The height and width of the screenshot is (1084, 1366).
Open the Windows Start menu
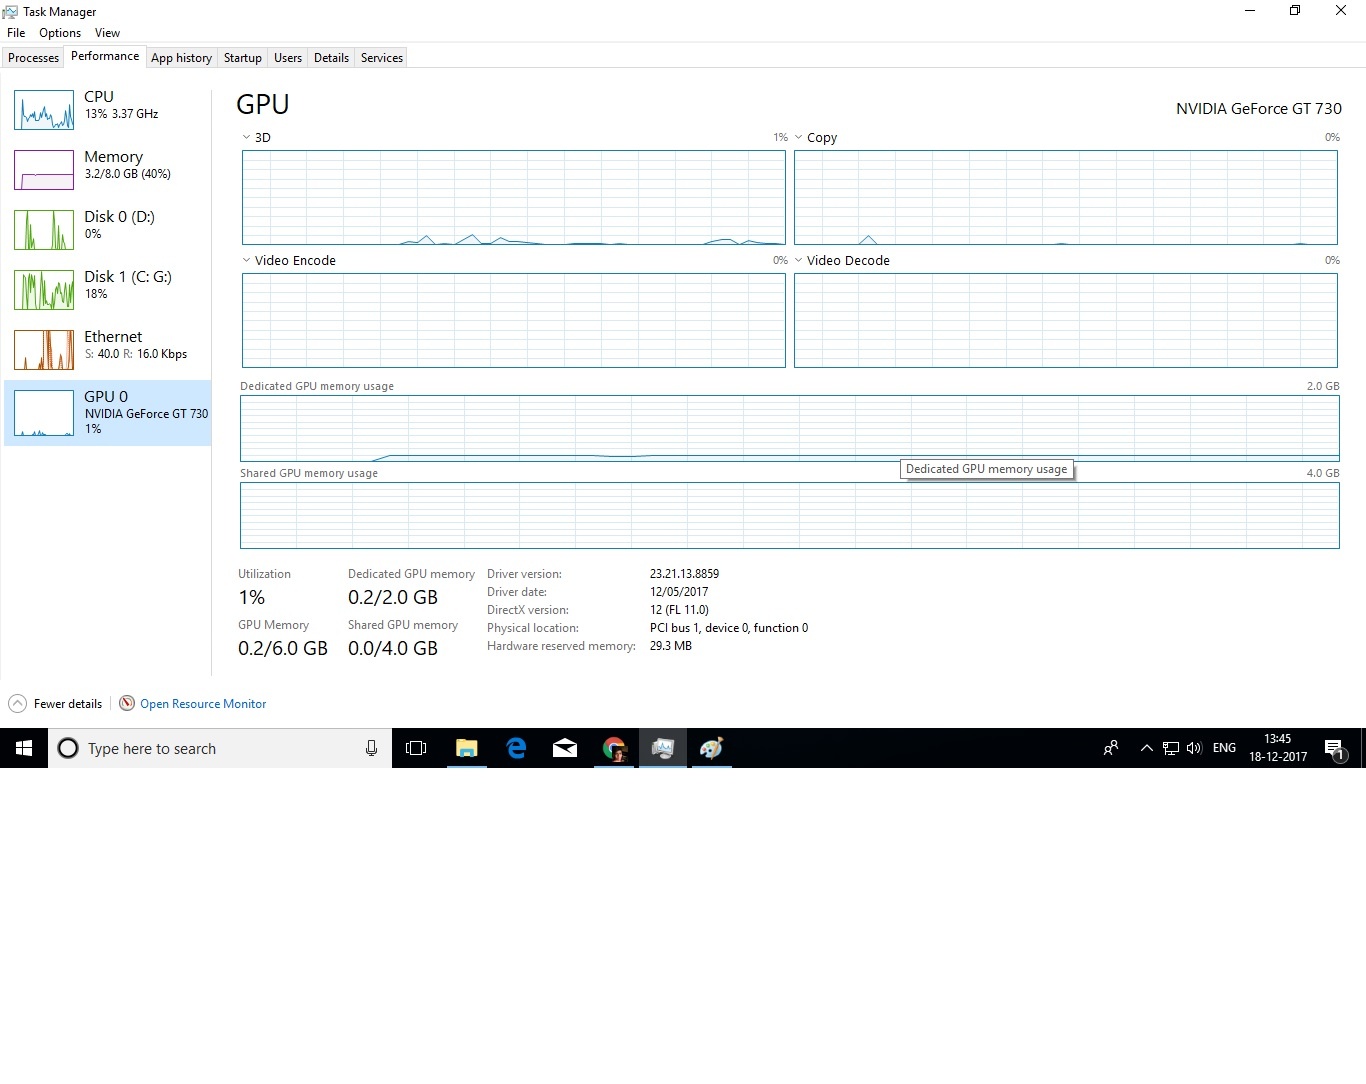(24, 748)
